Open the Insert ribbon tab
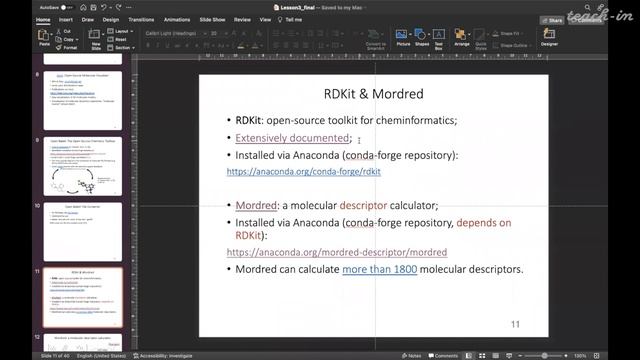The image size is (640, 360). [x=66, y=20]
